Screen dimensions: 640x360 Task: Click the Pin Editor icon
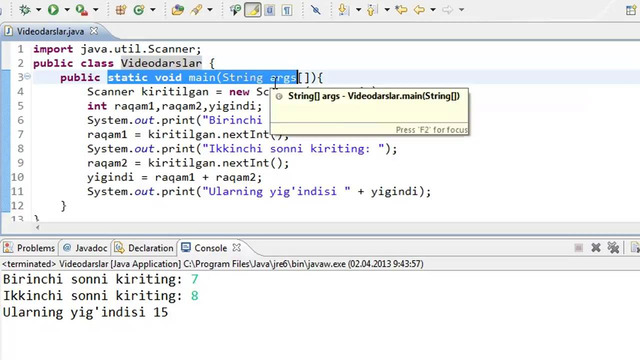(x=316, y=9)
